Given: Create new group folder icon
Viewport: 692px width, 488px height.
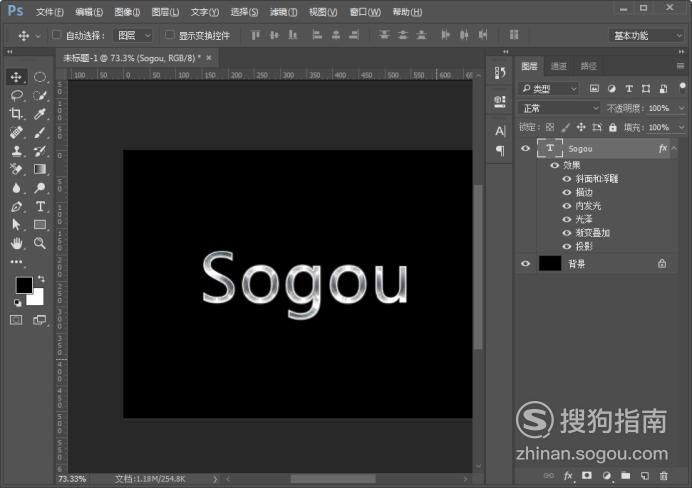Looking at the screenshot, I should tap(625, 476).
